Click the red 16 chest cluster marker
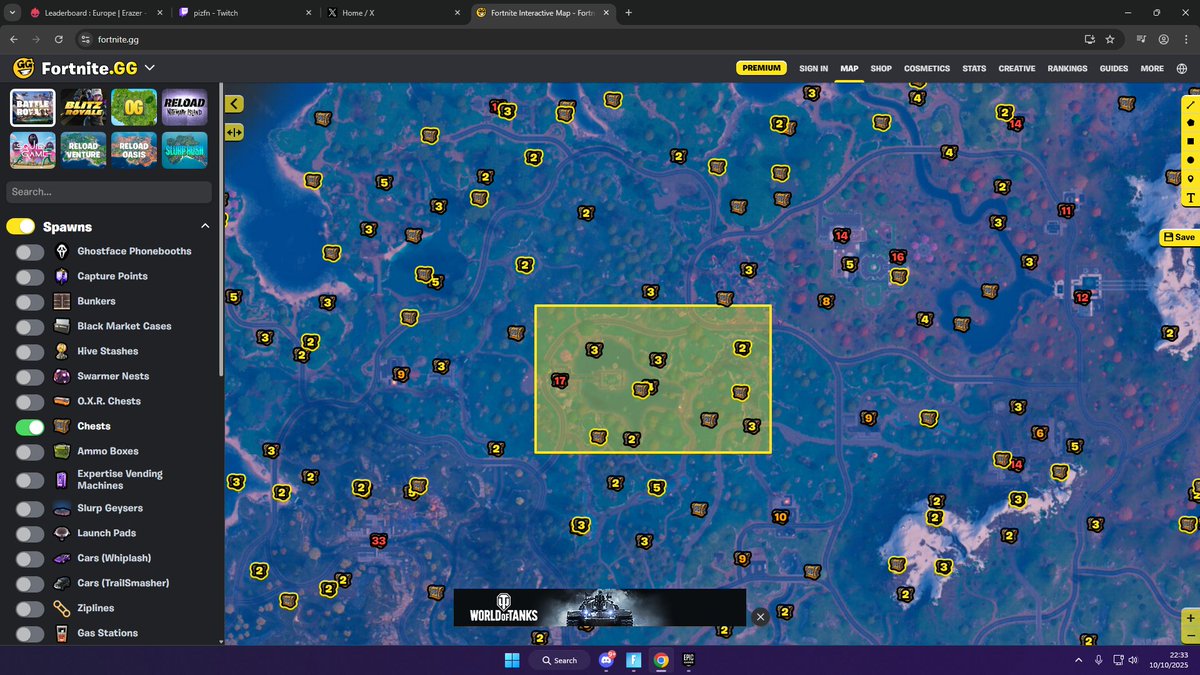Viewport: 1200px width, 675px height. (897, 257)
